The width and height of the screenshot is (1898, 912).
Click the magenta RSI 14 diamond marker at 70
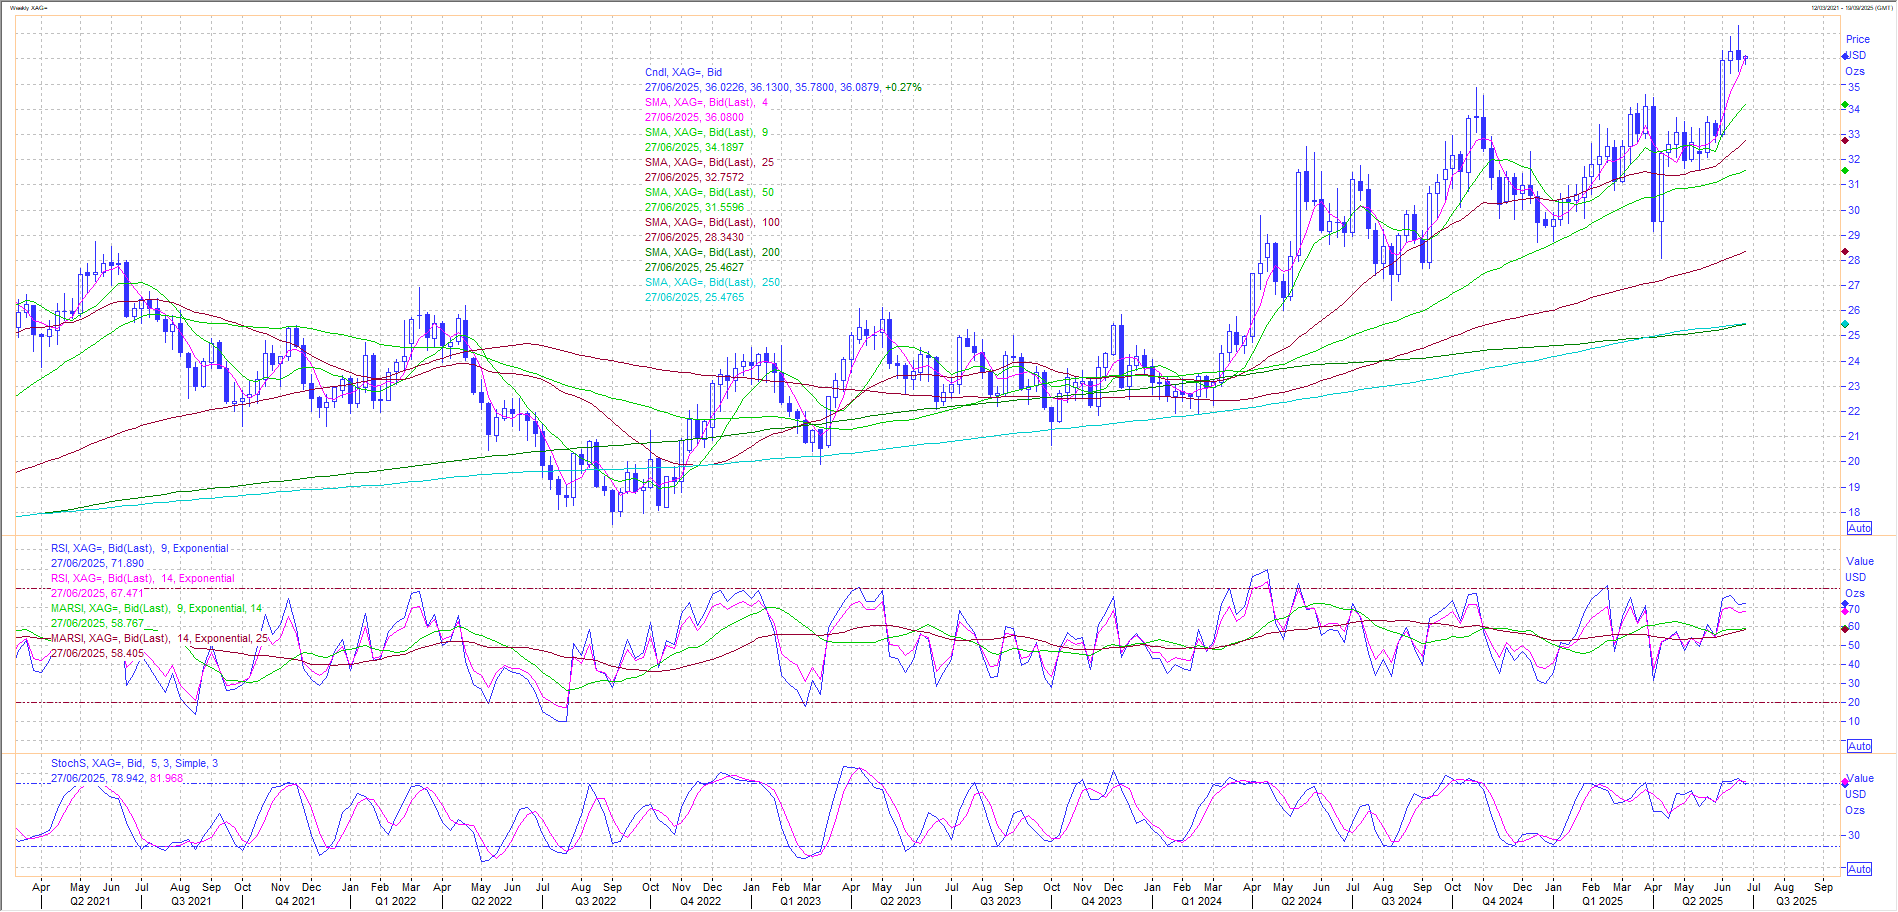[x=1845, y=611]
